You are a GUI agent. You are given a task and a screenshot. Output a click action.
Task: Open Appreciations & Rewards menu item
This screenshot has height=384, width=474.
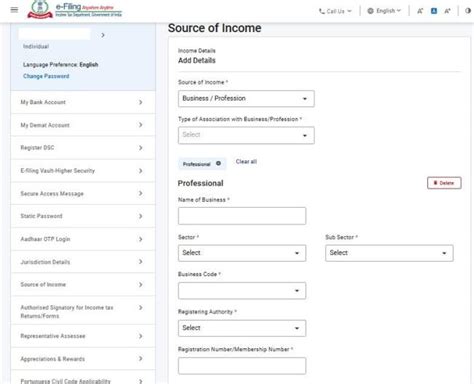[83, 359]
